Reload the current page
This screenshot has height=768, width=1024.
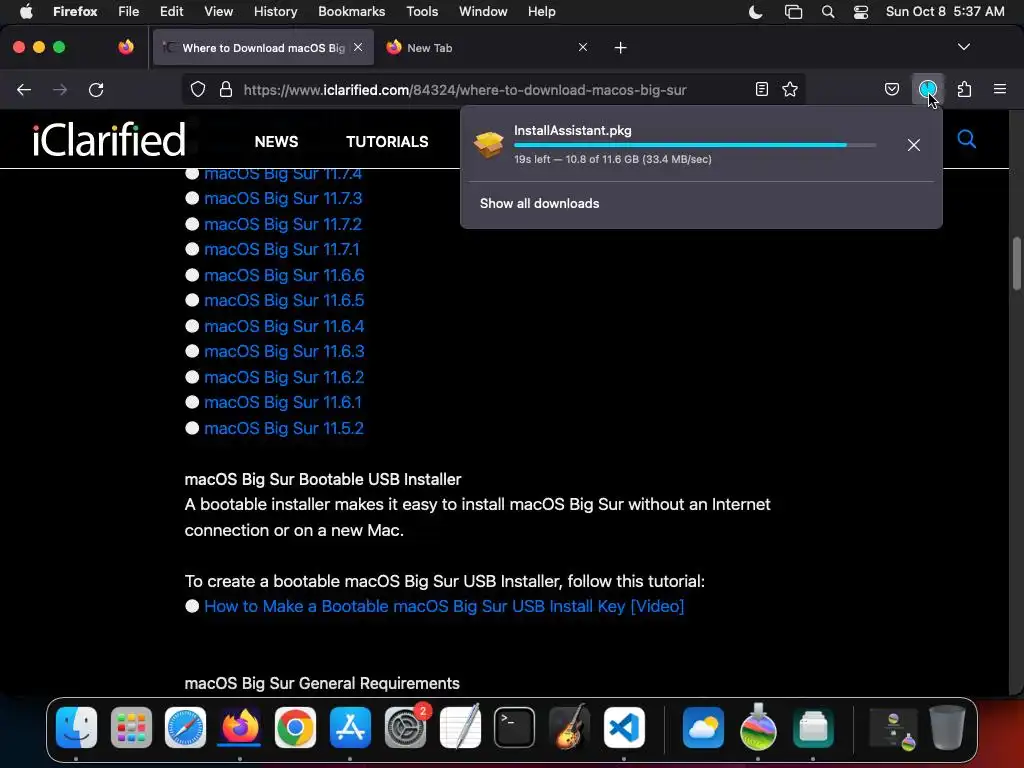pos(96,89)
